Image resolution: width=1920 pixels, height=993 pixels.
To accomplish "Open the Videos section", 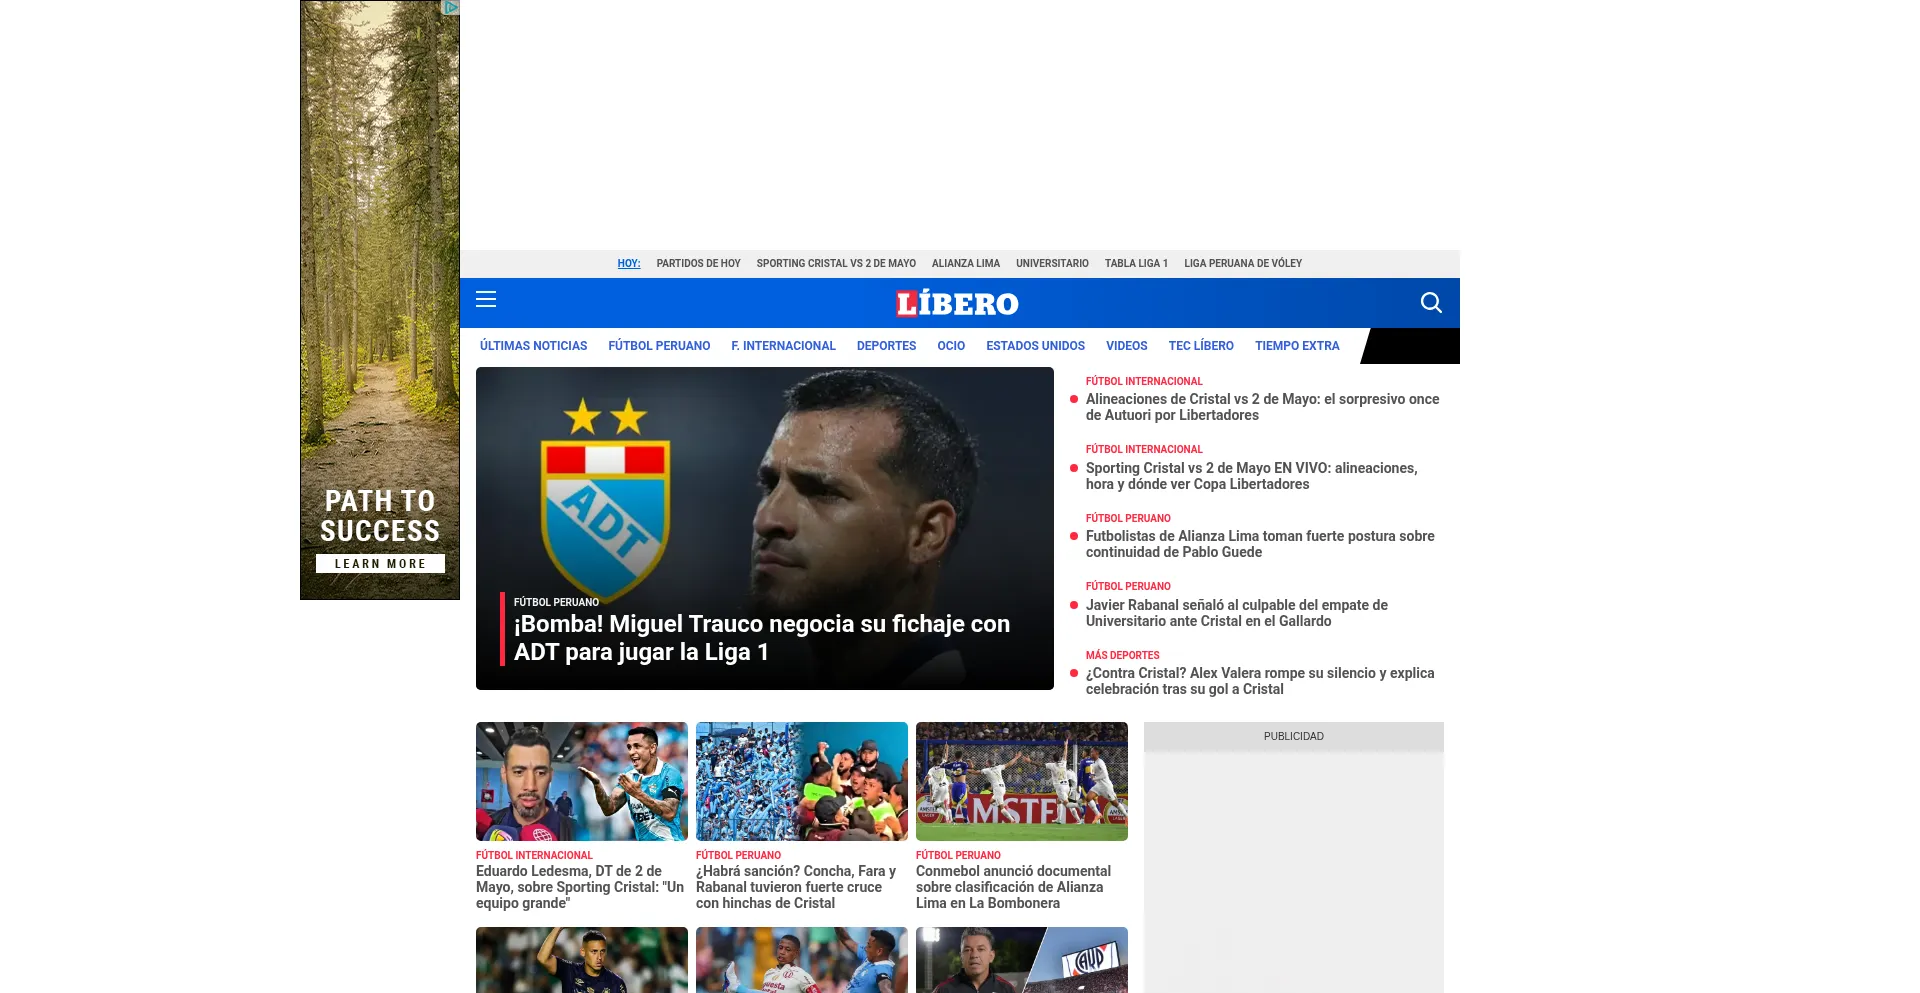I will 1126,346.
